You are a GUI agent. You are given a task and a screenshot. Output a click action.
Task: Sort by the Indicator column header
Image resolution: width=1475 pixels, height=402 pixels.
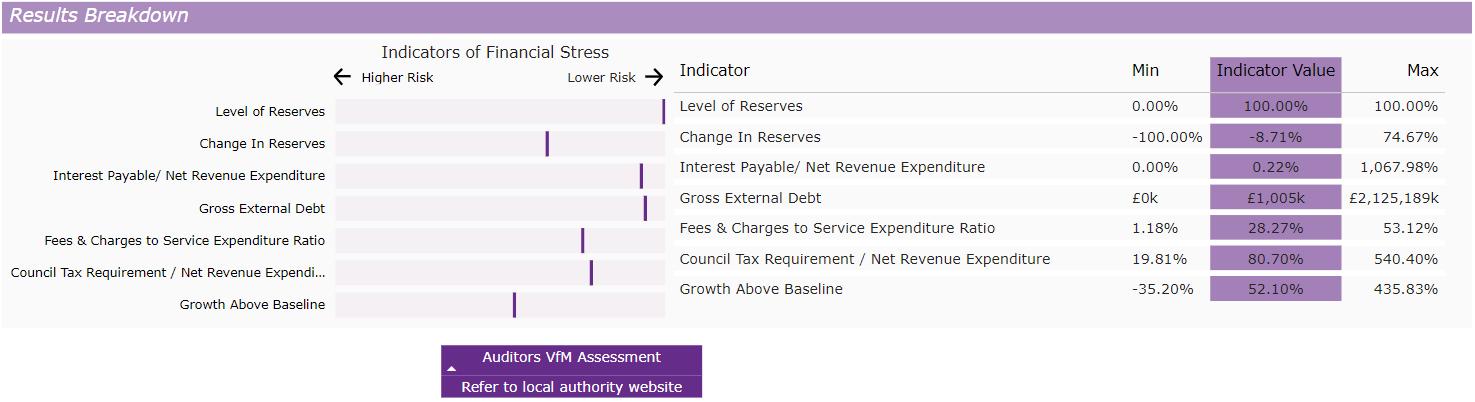point(714,71)
